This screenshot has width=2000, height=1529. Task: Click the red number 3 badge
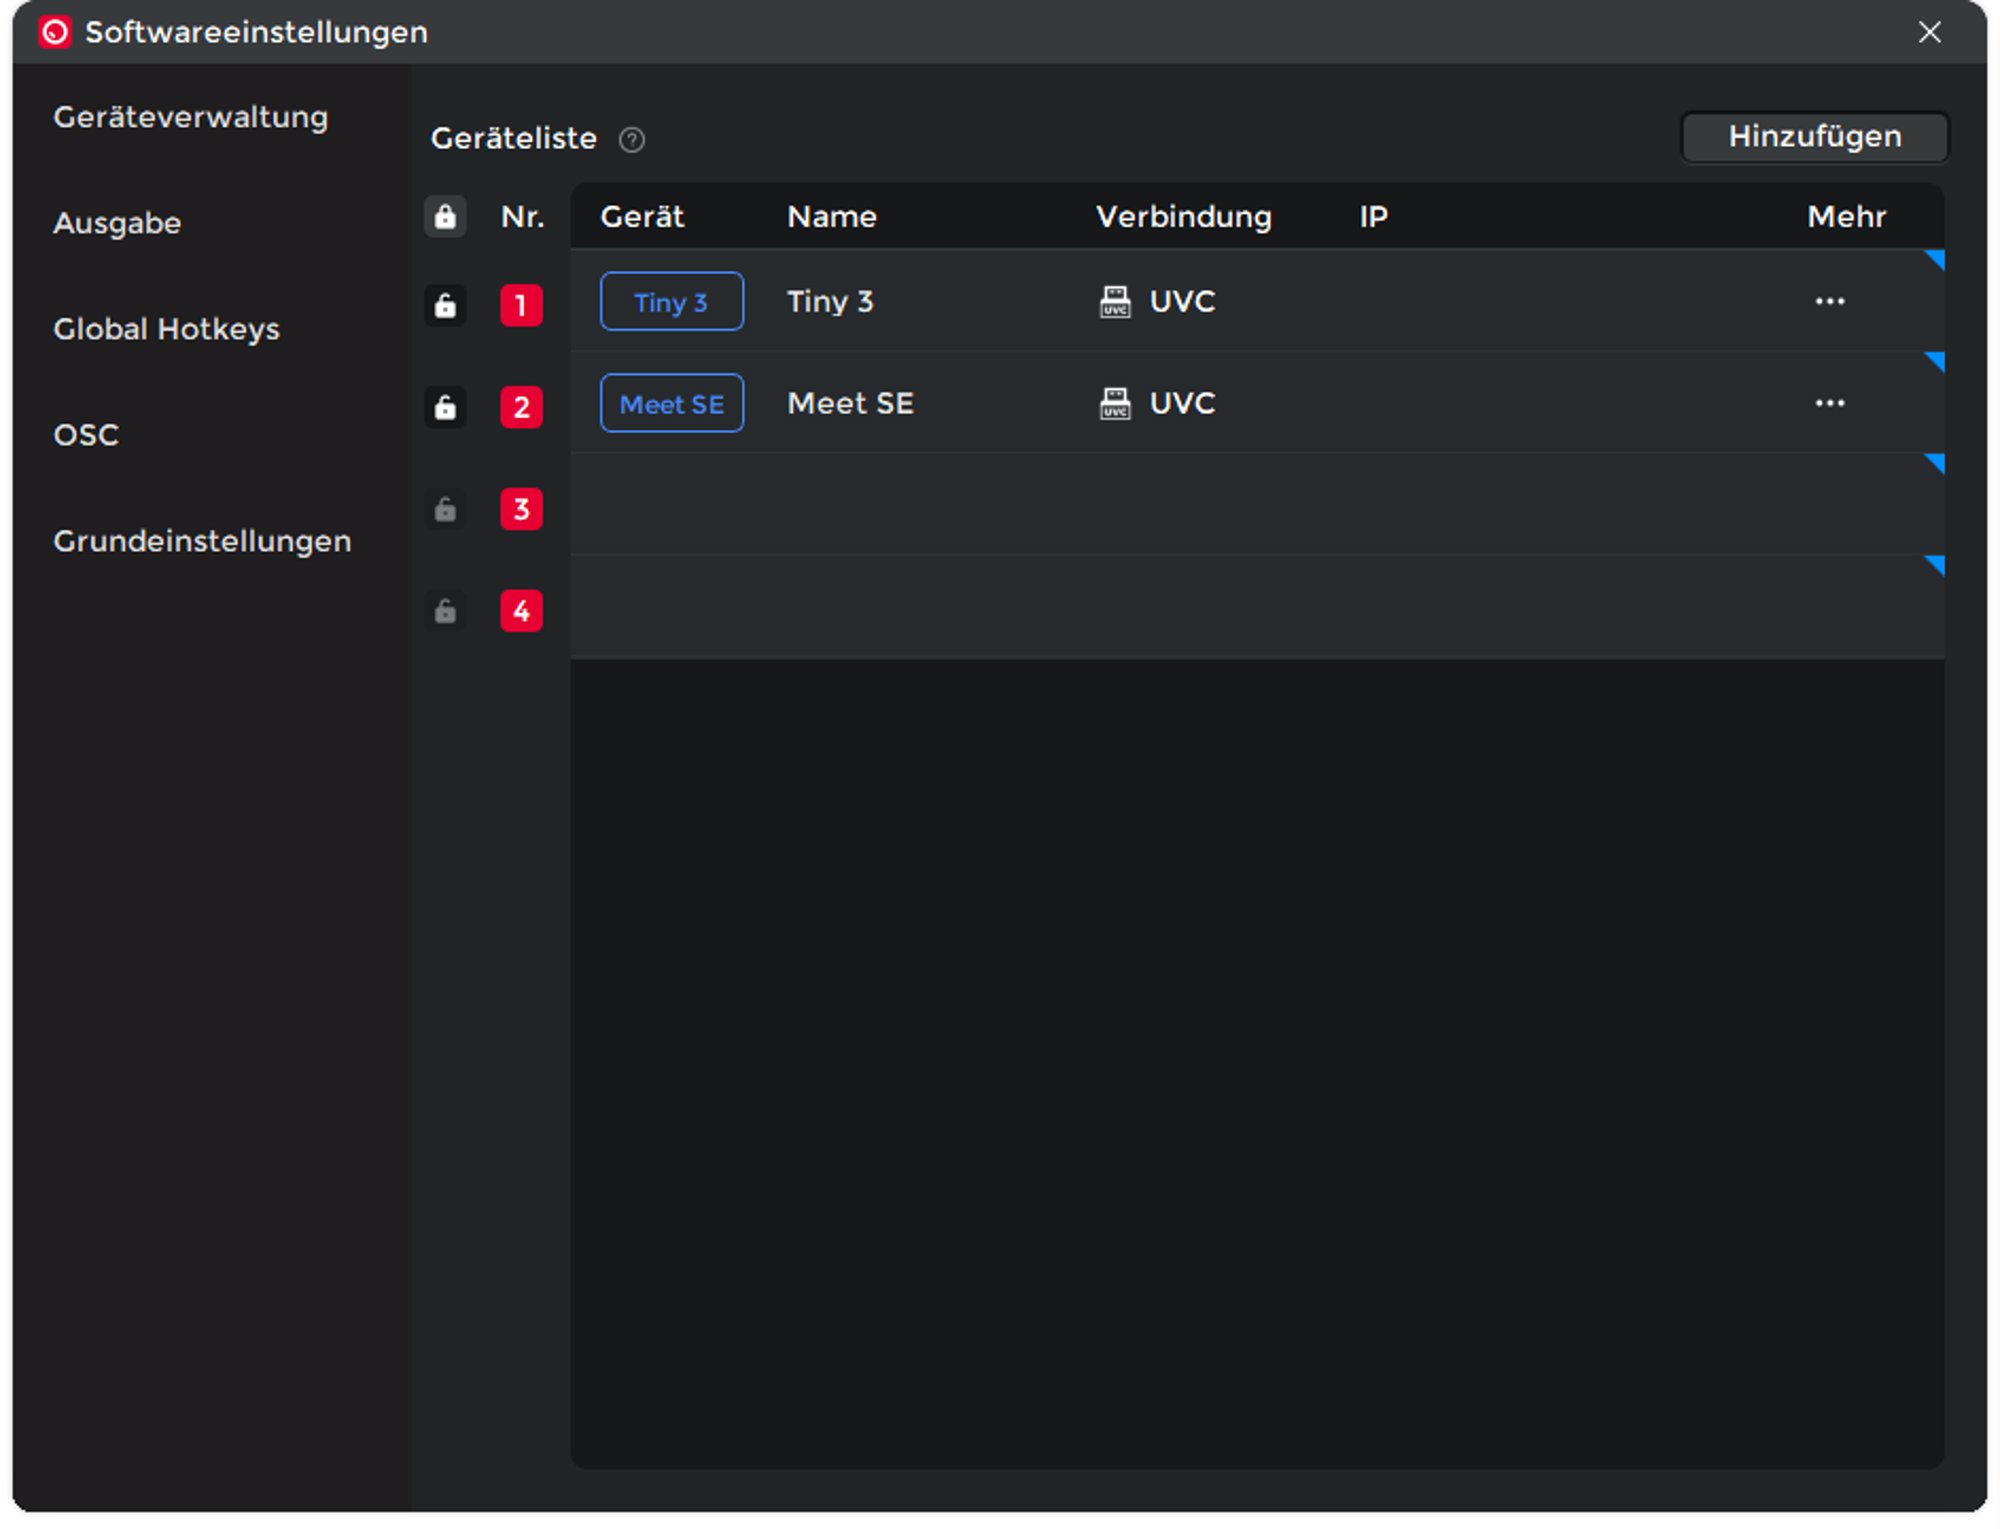[x=521, y=509]
